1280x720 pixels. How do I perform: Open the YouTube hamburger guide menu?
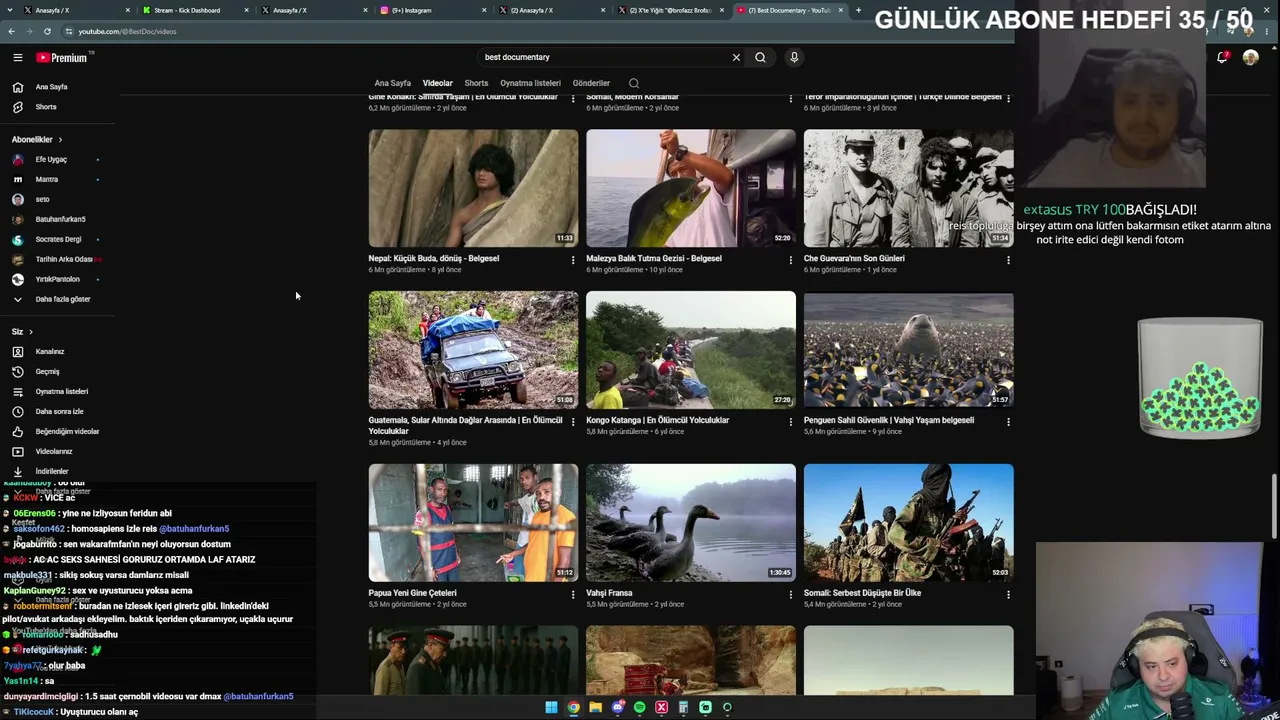click(x=17, y=58)
